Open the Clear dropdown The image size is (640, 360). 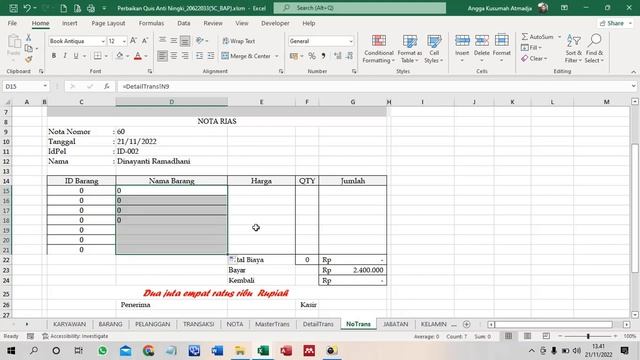[534, 58]
